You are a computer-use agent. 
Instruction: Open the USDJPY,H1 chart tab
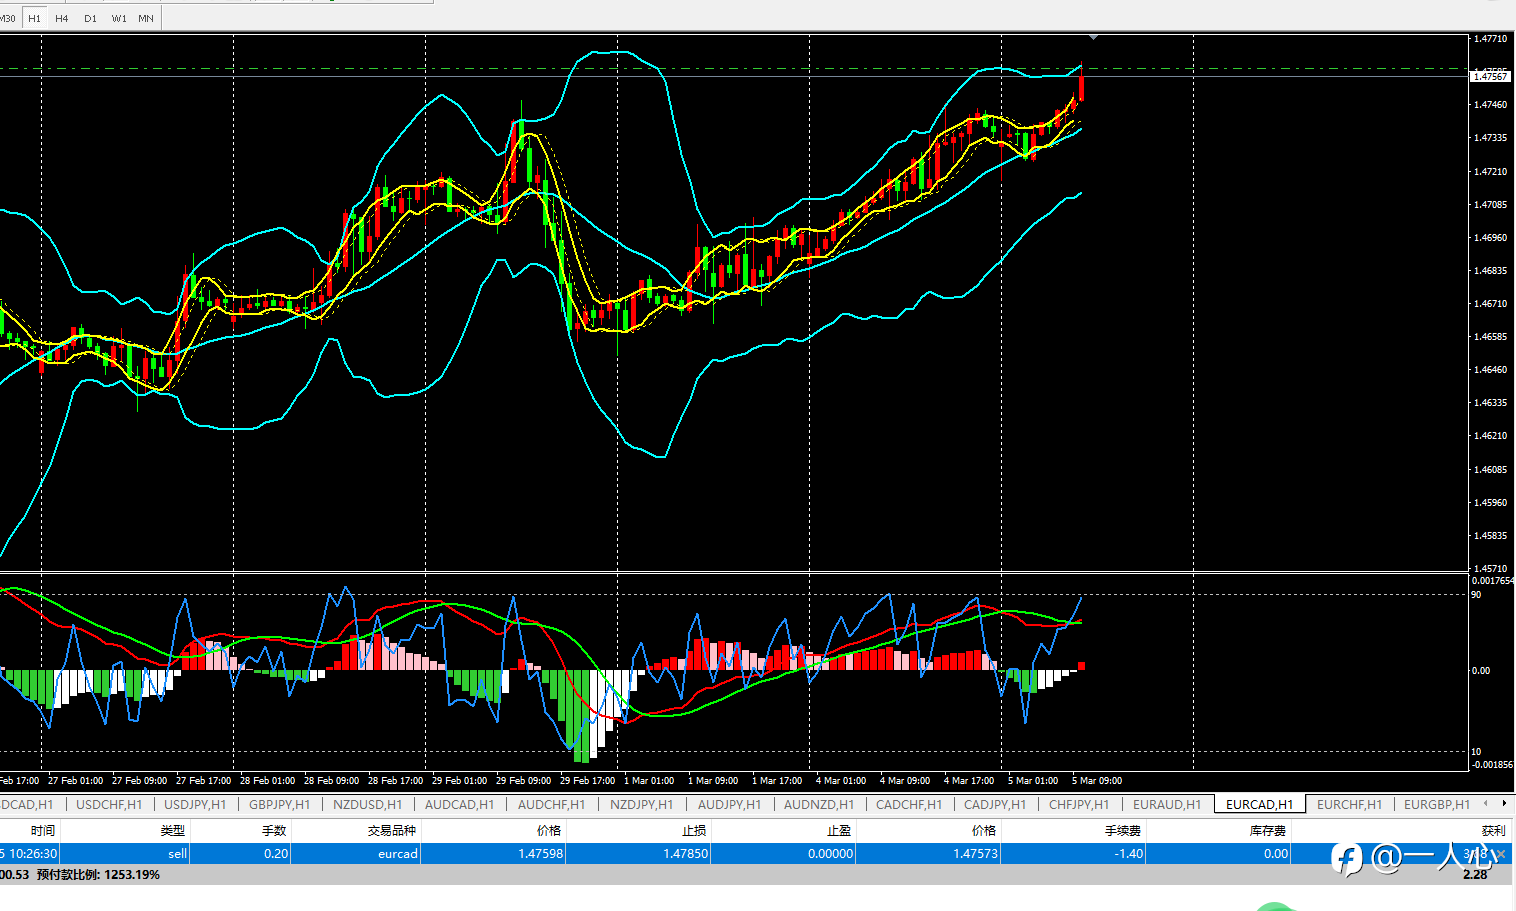195,804
